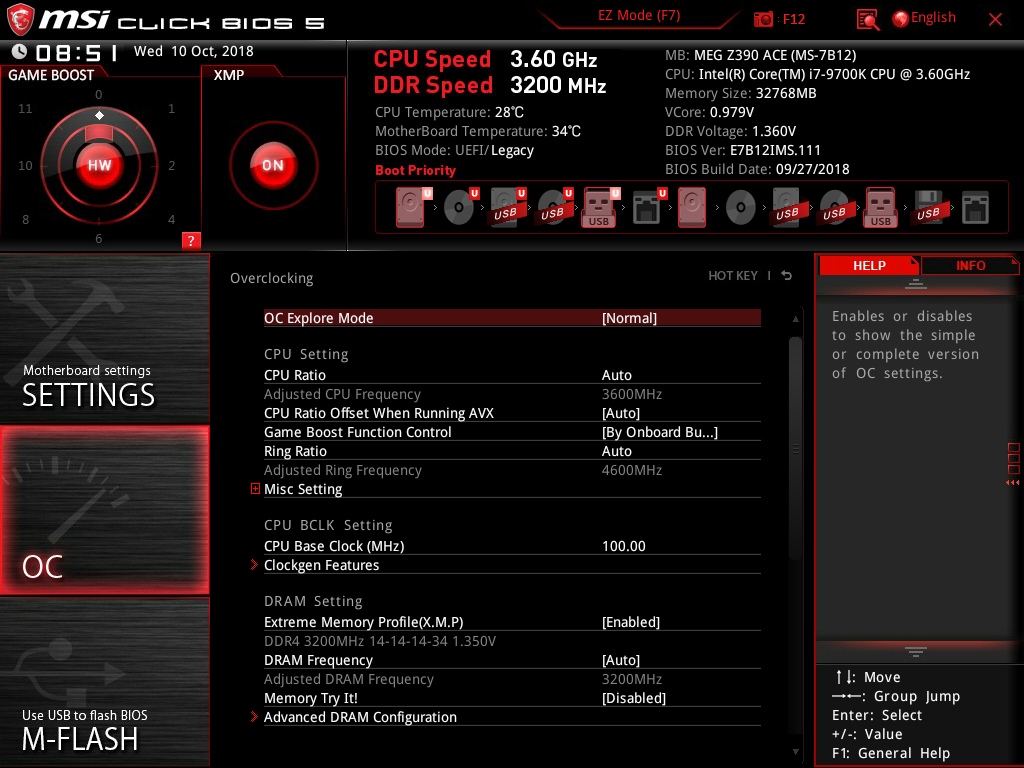The width and height of the screenshot is (1024, 768).
Task: Click the date Wed 10 Oct, 2018
Action: coord(193,51)
